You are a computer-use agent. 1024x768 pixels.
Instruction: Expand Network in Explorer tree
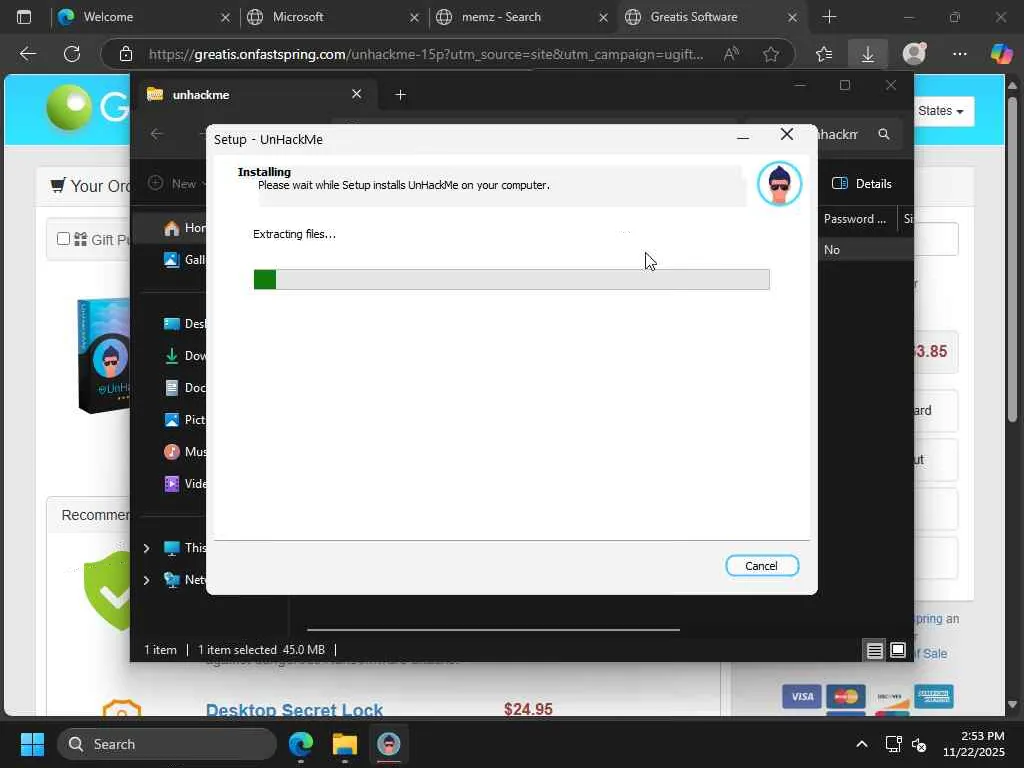(x=146, y=580)
